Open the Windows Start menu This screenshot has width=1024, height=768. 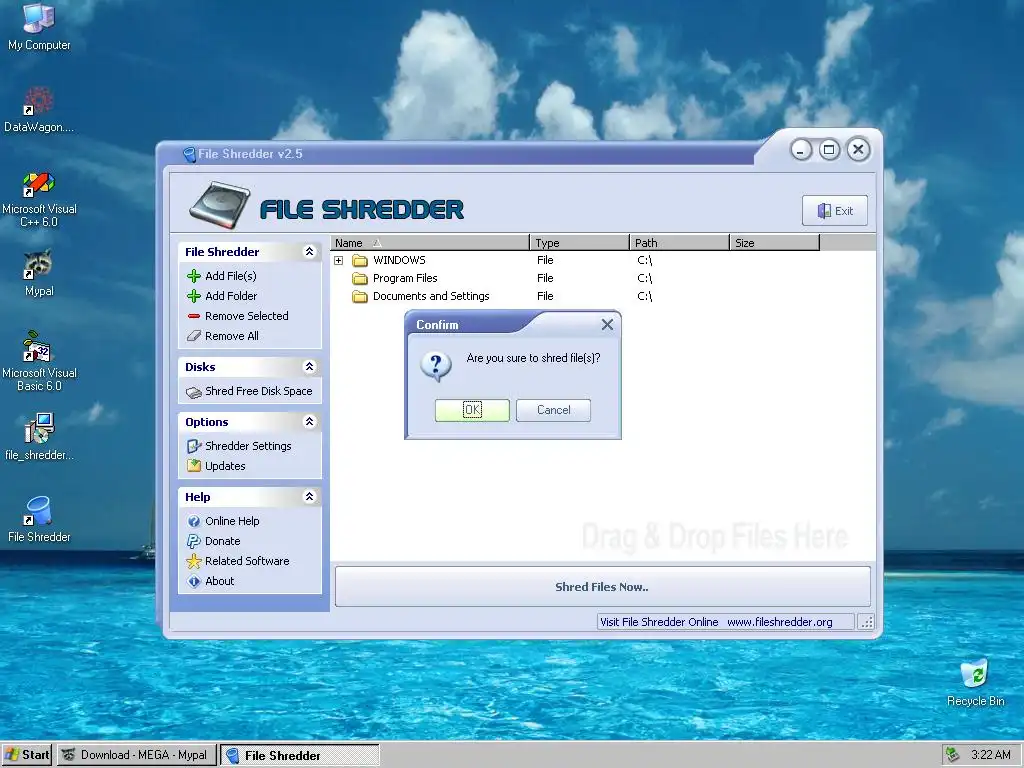[x=27, y=755]
